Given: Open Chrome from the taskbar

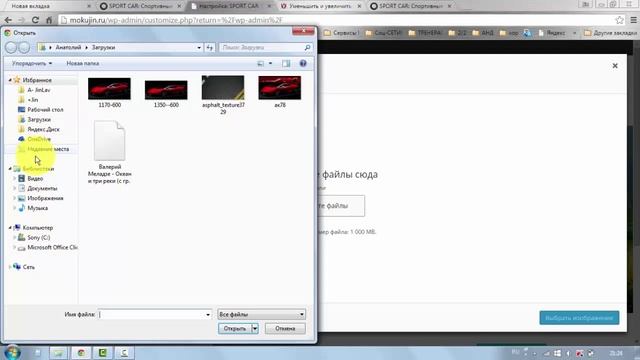Looking at the screenshot, I should [x=81, y=353].
